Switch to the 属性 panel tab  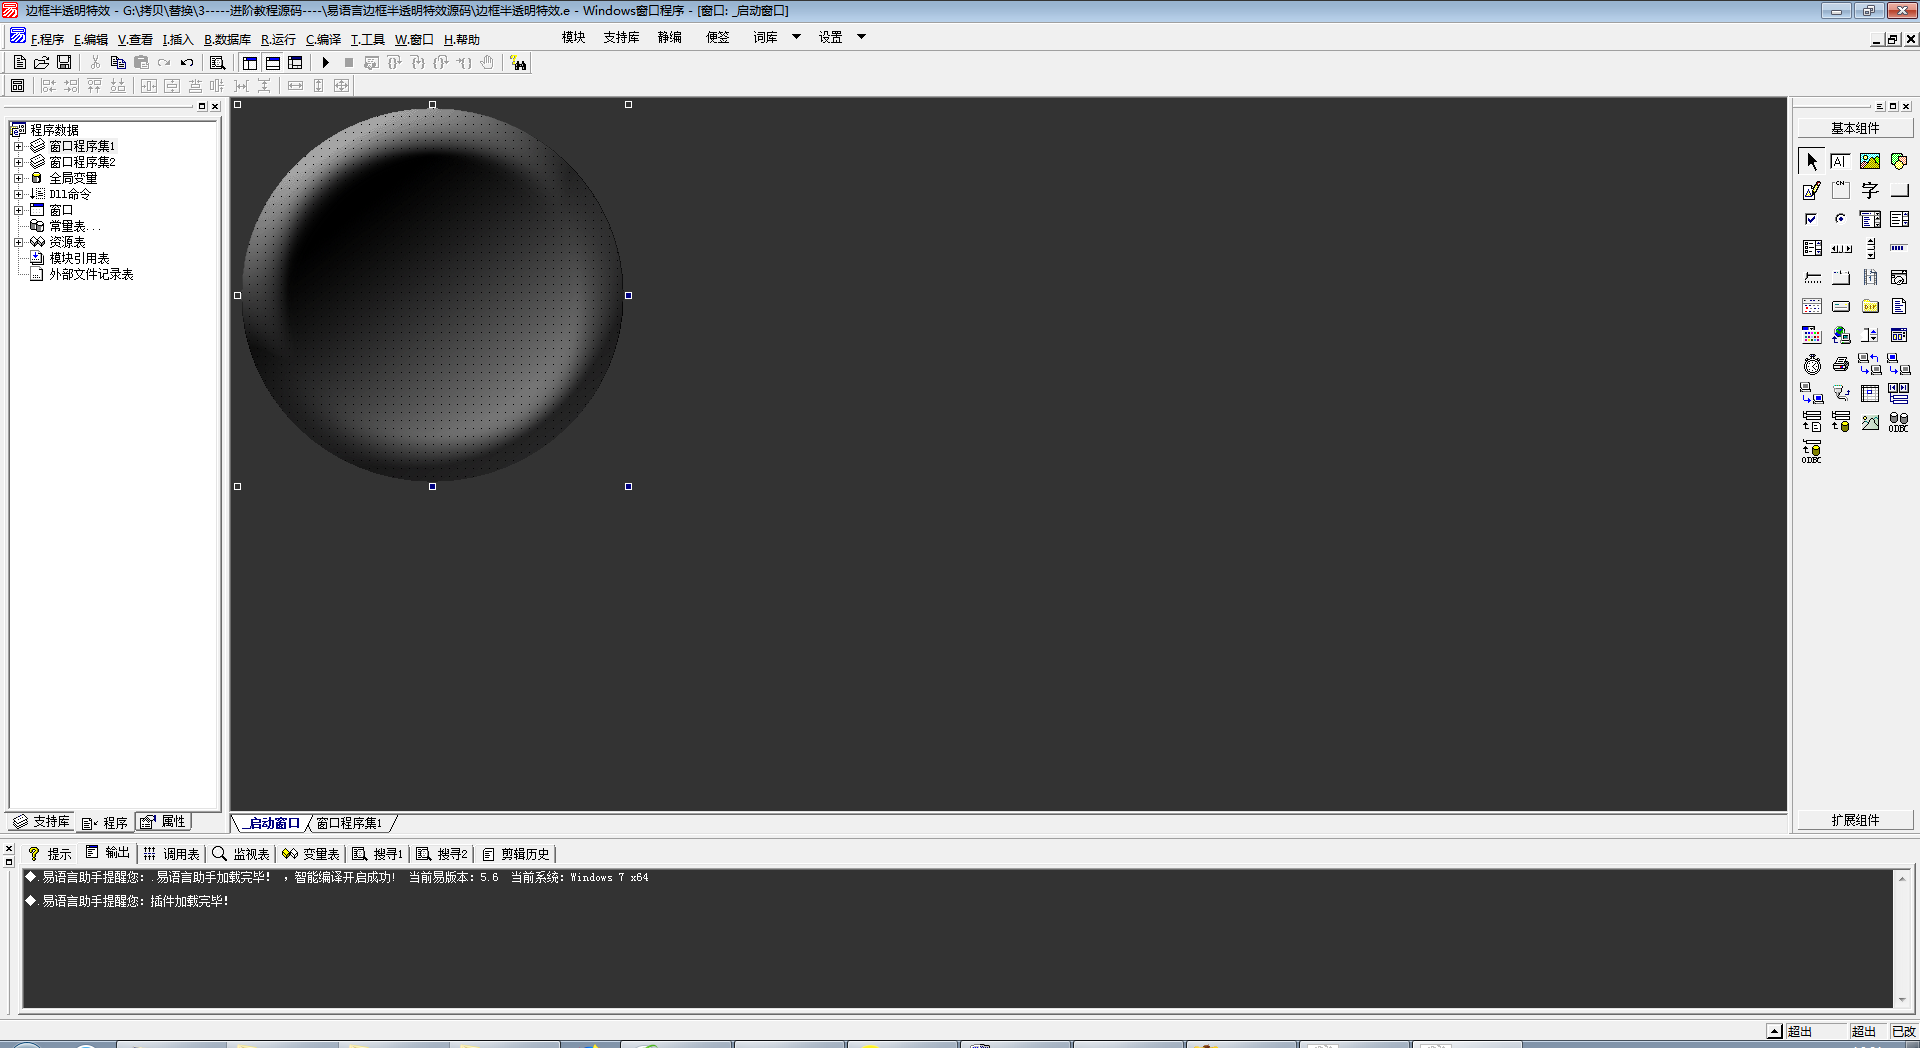(x=163, y=822)
